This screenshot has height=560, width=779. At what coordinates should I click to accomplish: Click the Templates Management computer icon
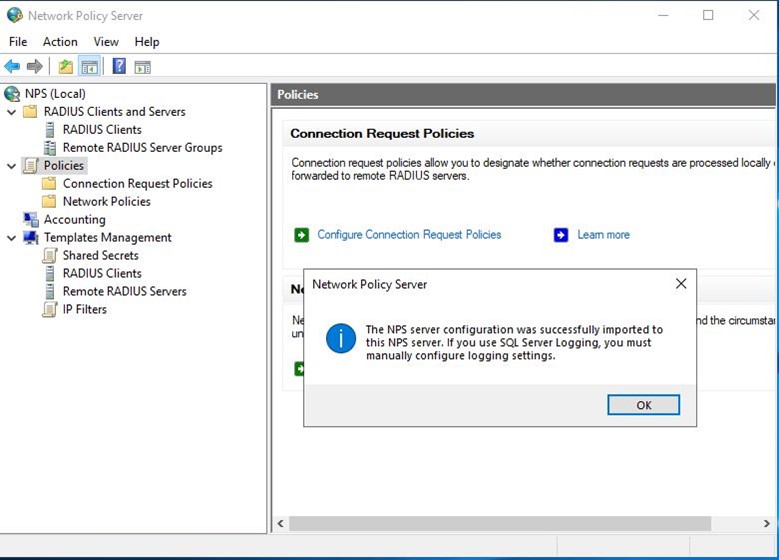pos(31,238)
